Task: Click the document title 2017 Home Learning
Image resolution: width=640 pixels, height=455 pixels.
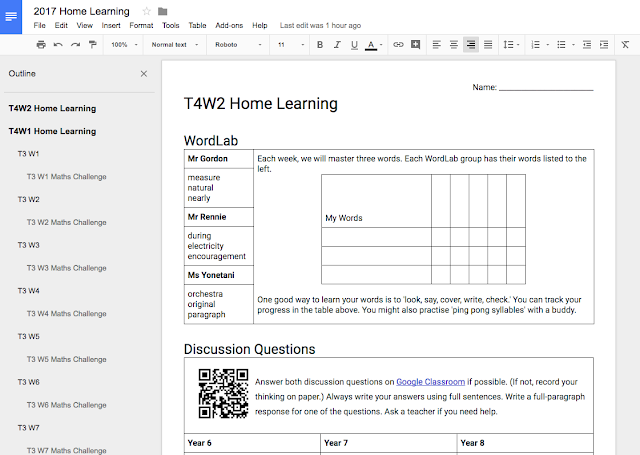Action: tap(81, 11)
